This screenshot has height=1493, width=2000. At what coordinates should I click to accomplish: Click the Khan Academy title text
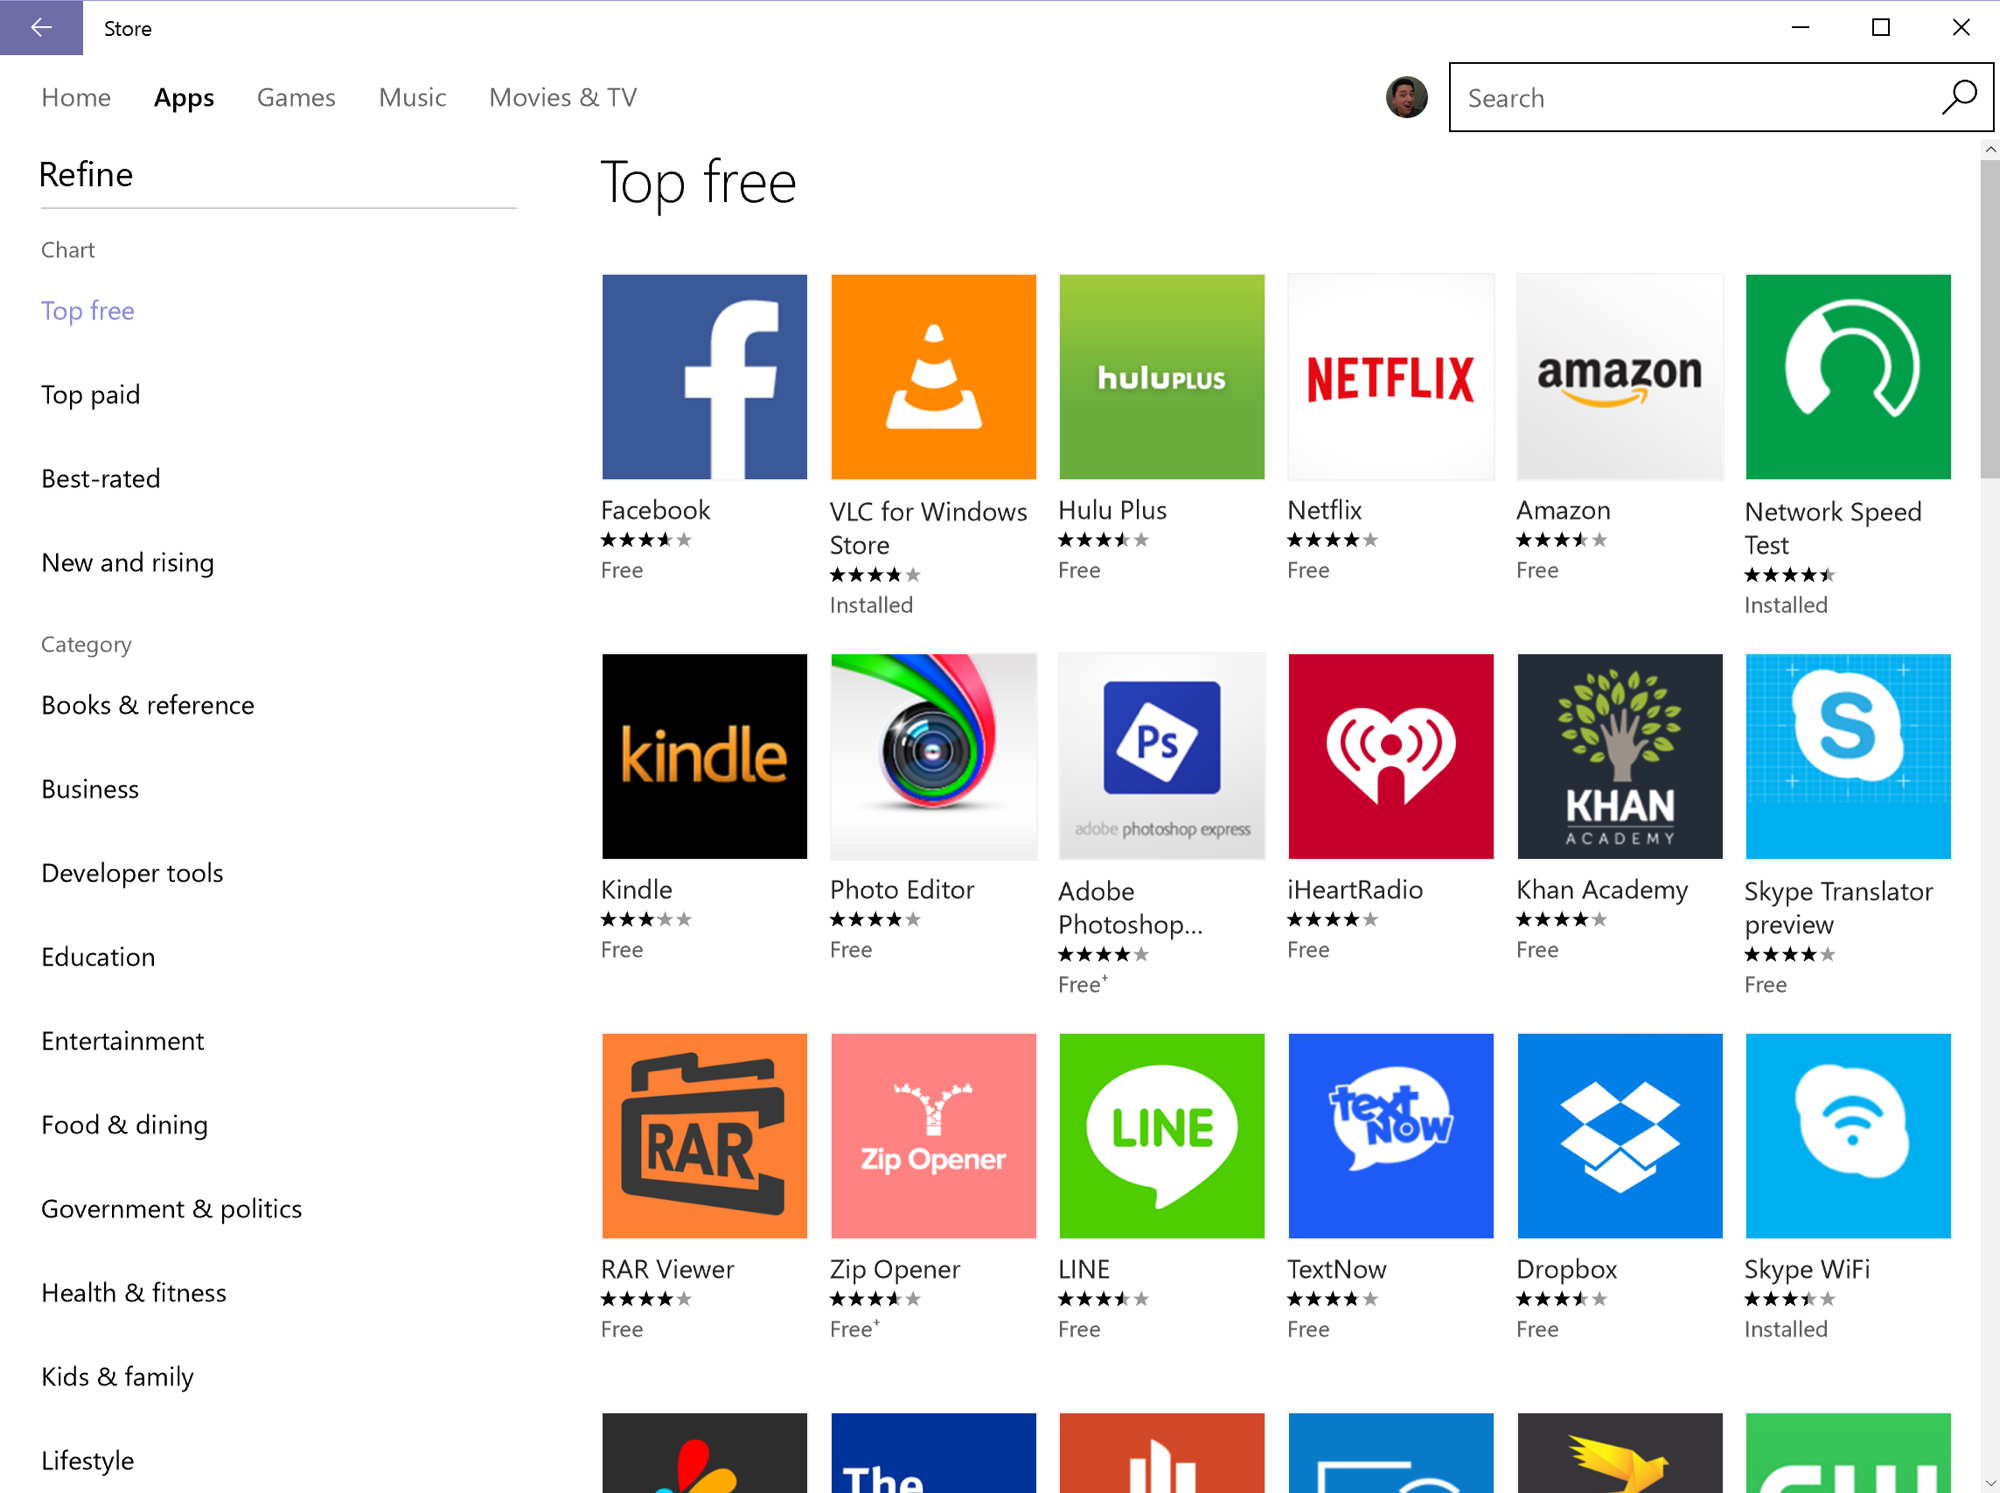pos(1603,890)
